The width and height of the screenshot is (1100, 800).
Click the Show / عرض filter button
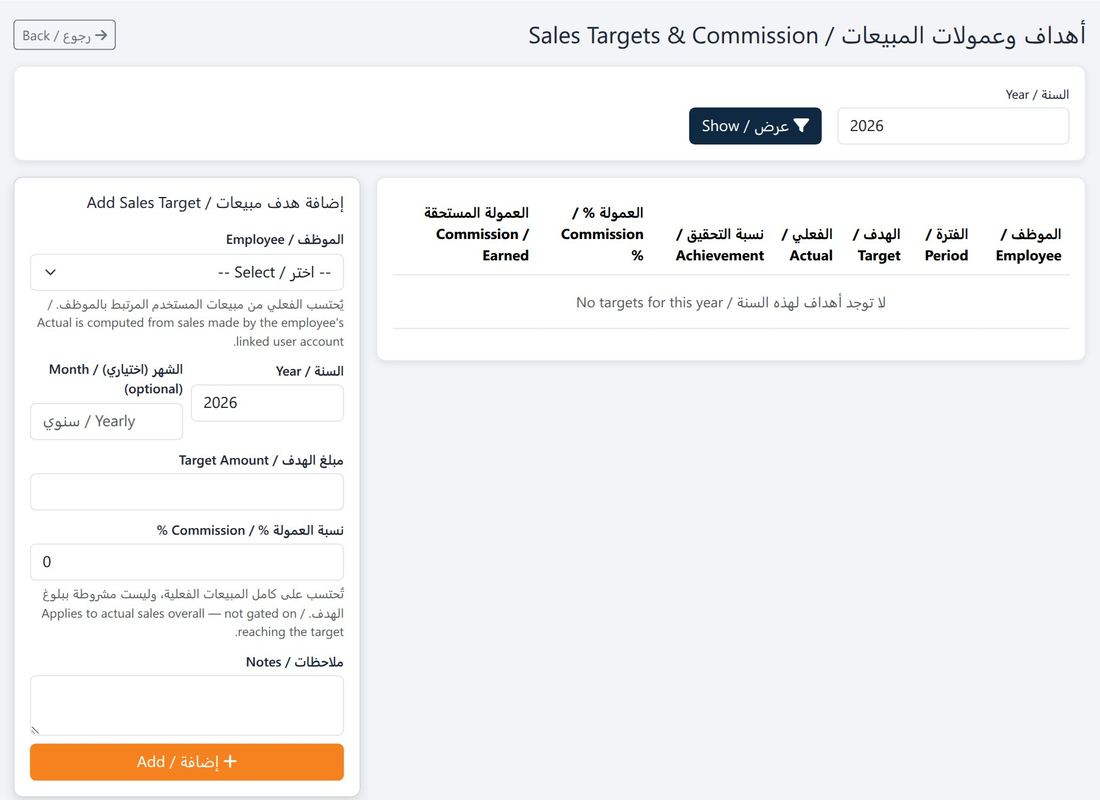tap(755, 126)
